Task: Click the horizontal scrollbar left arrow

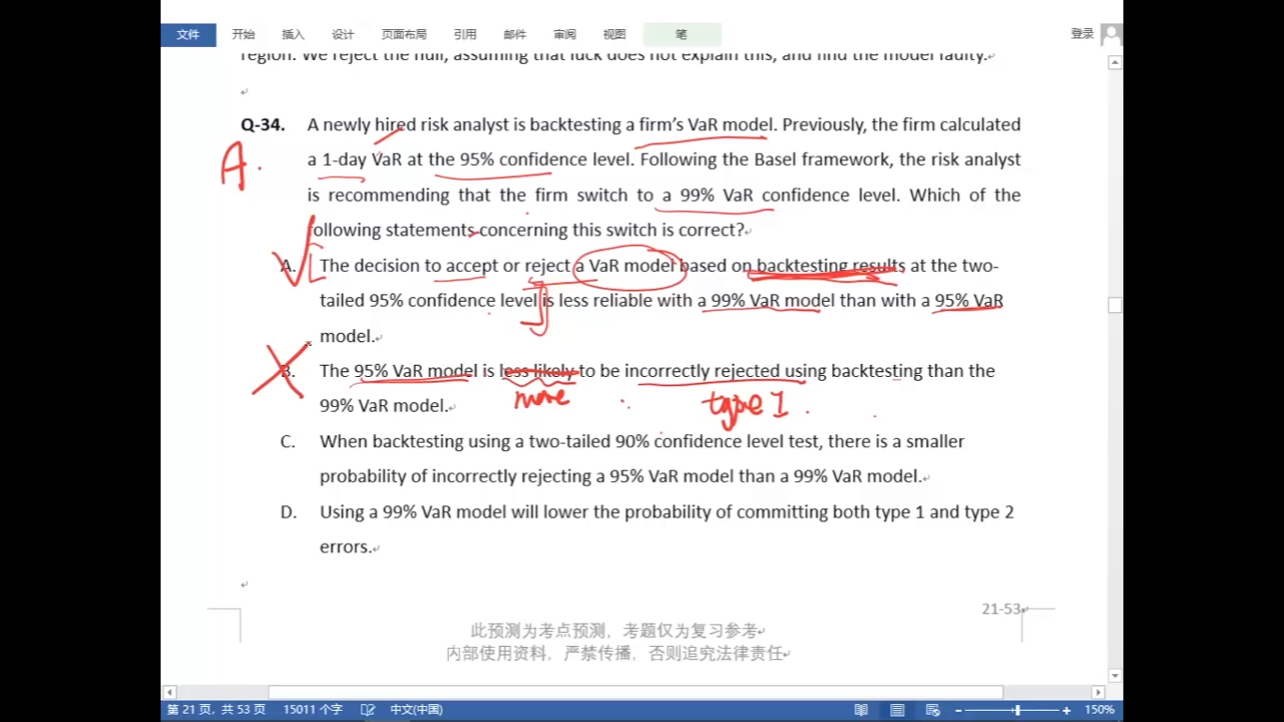Action: [169, 692]
